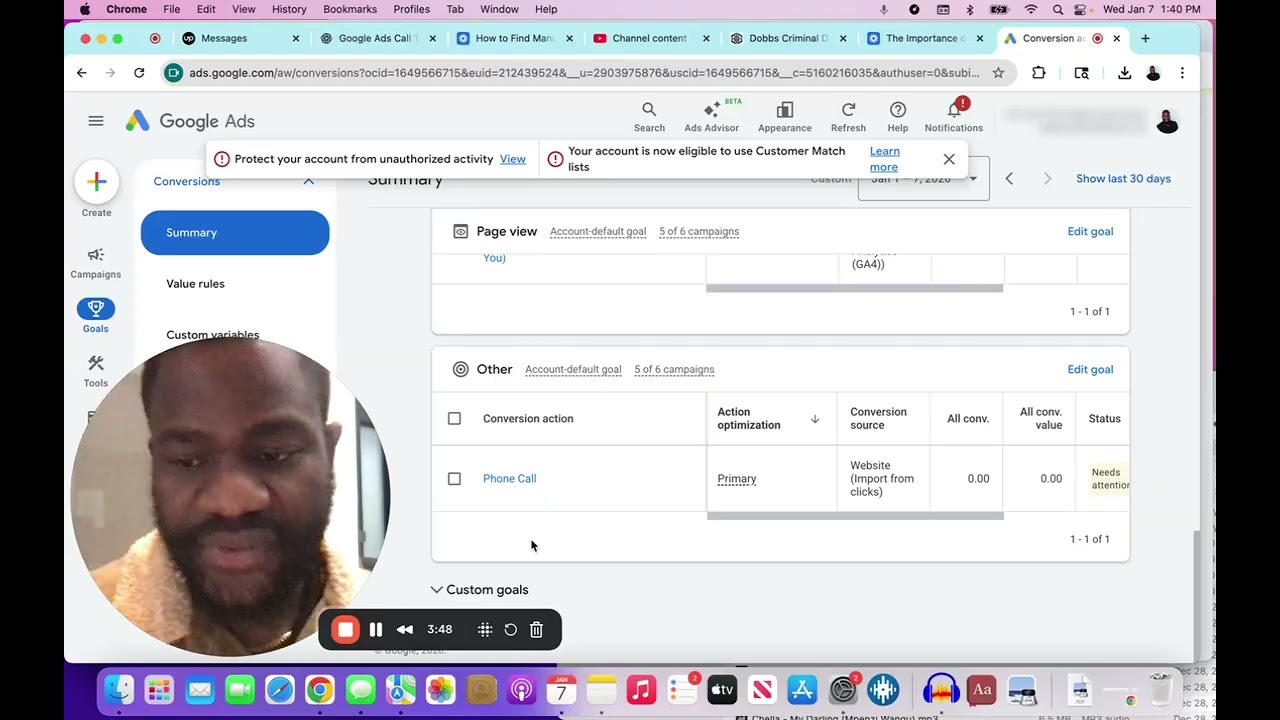Expand the Custom goals section
This screenshot has width=1280, height=720.
480,590
